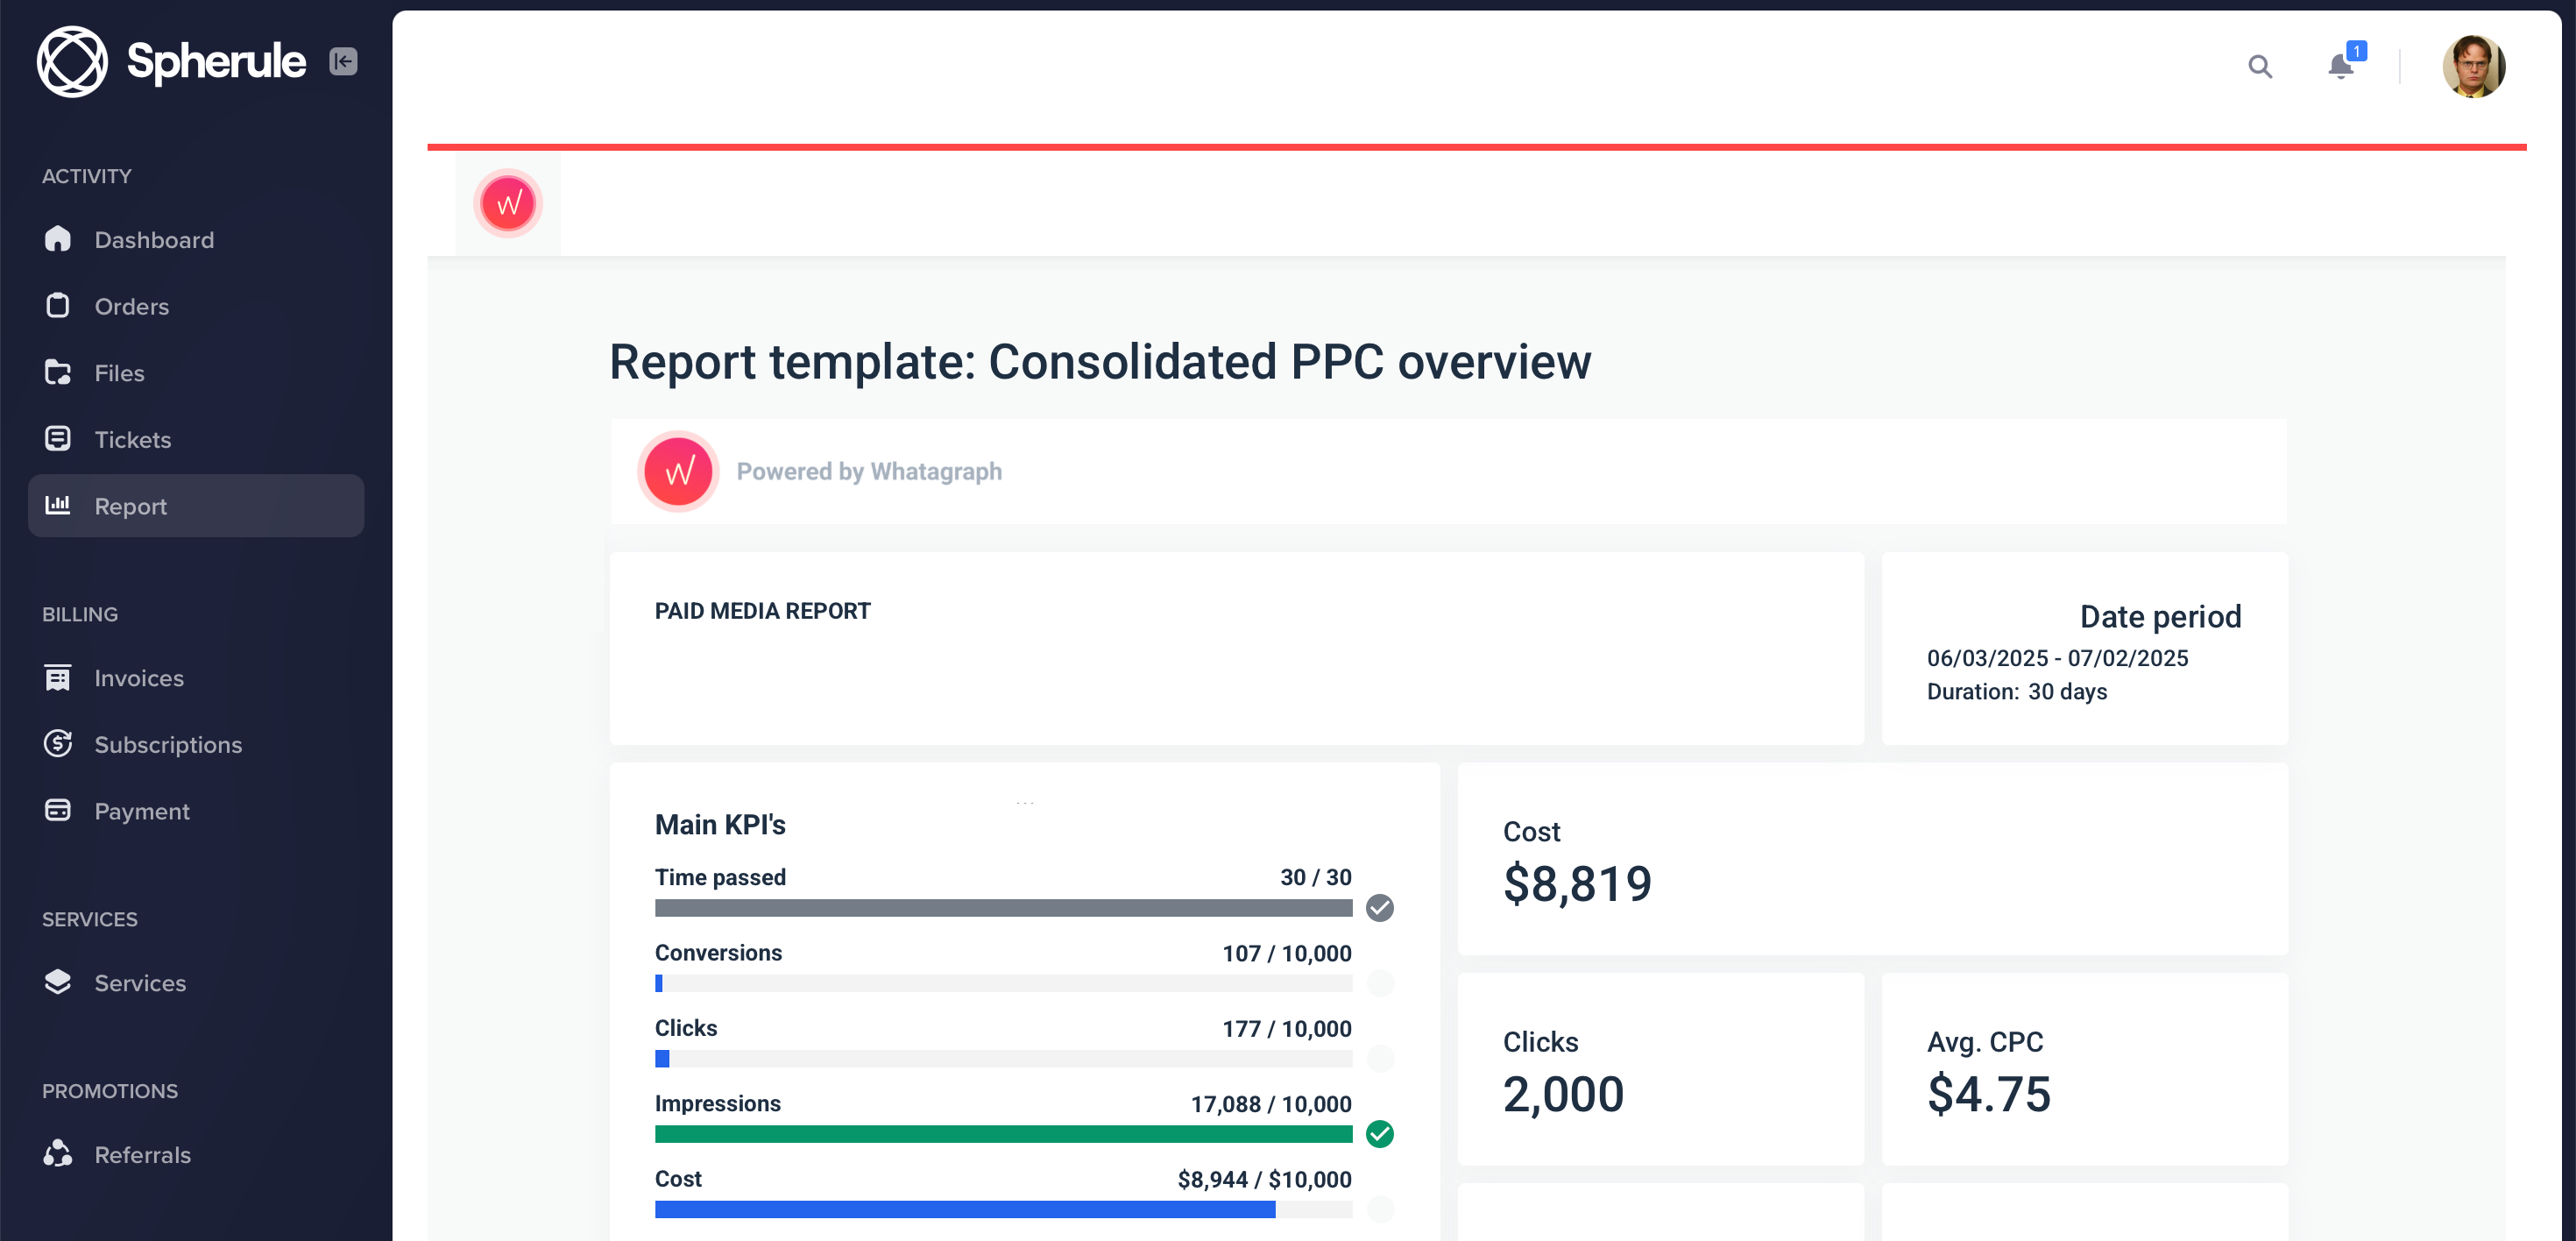Screen dimensions: 2576x1241
Task: Click the Subscriptions dollar icon
Action: [58, 744]
